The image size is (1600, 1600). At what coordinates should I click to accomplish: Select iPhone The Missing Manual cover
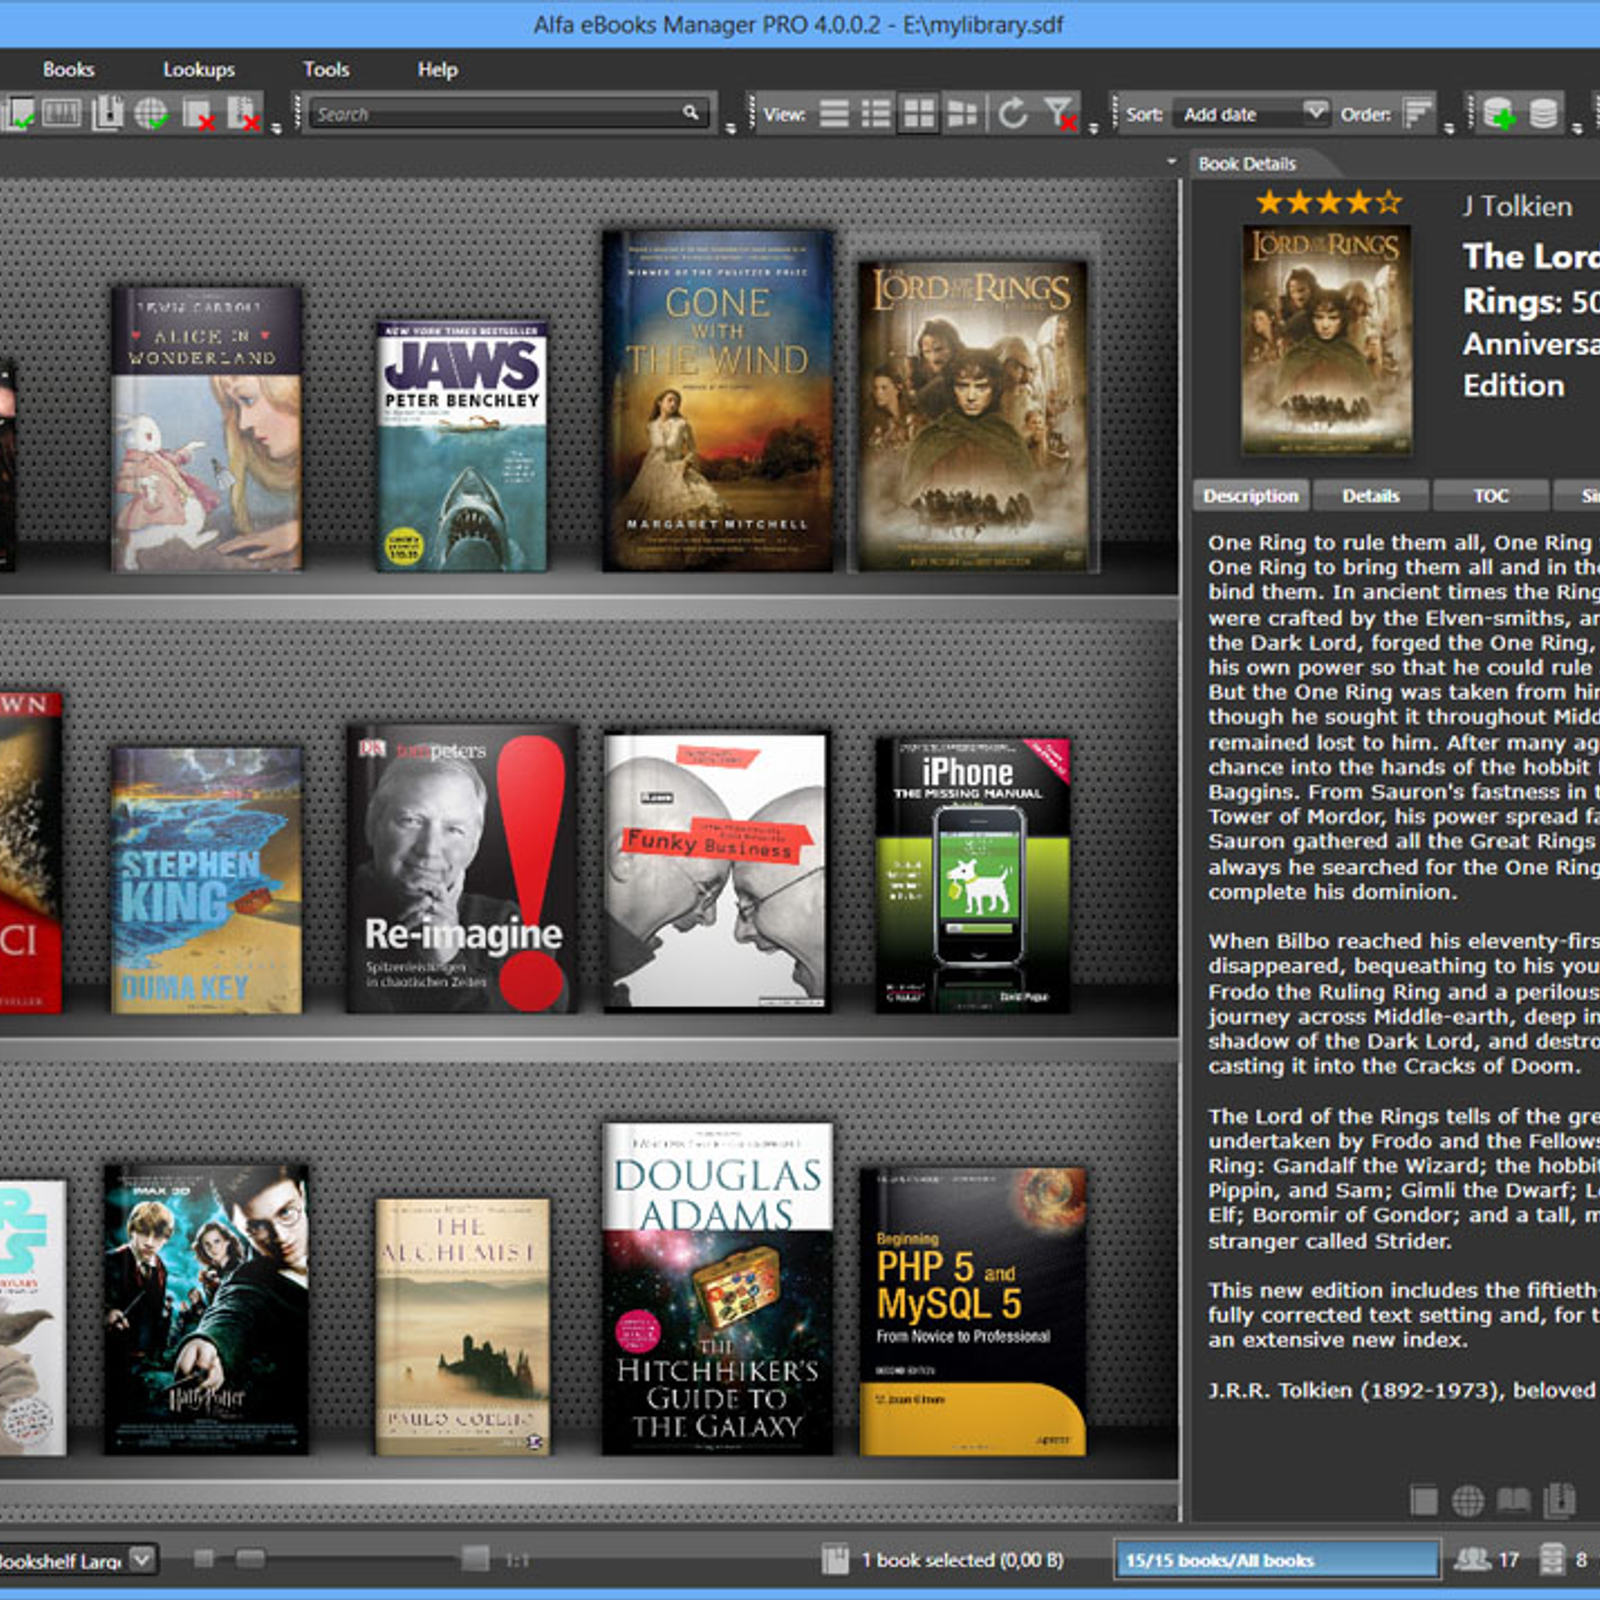[973, 875]
